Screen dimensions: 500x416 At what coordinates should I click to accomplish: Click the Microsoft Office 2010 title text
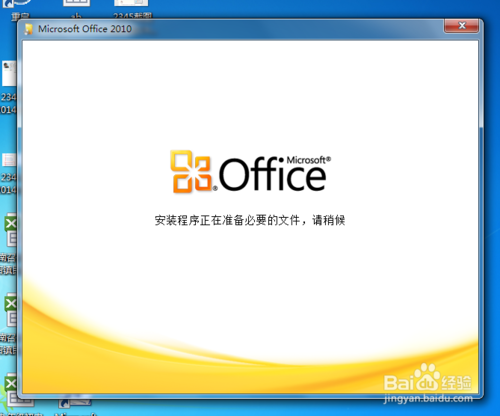[85, 29]
